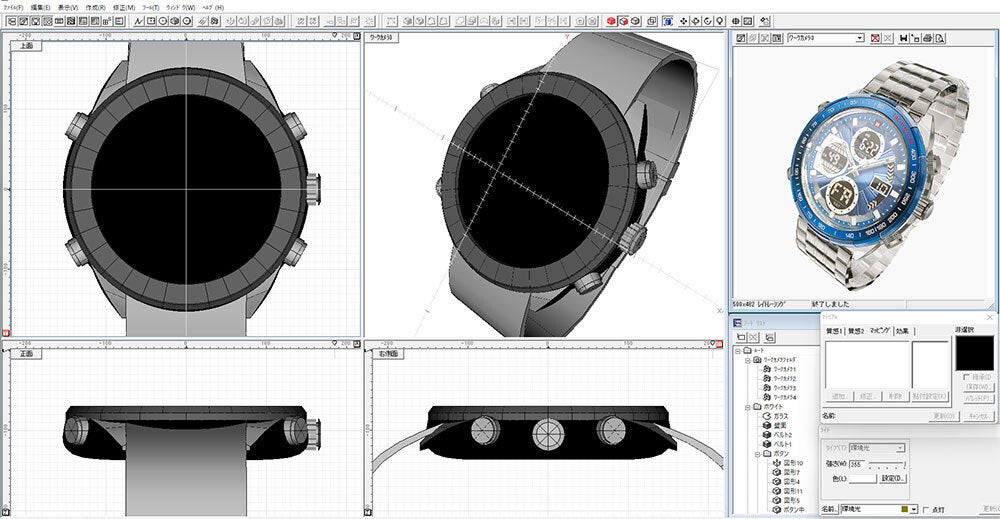
Task: Toggle the 点灯 checkbox
Action: 926,509
